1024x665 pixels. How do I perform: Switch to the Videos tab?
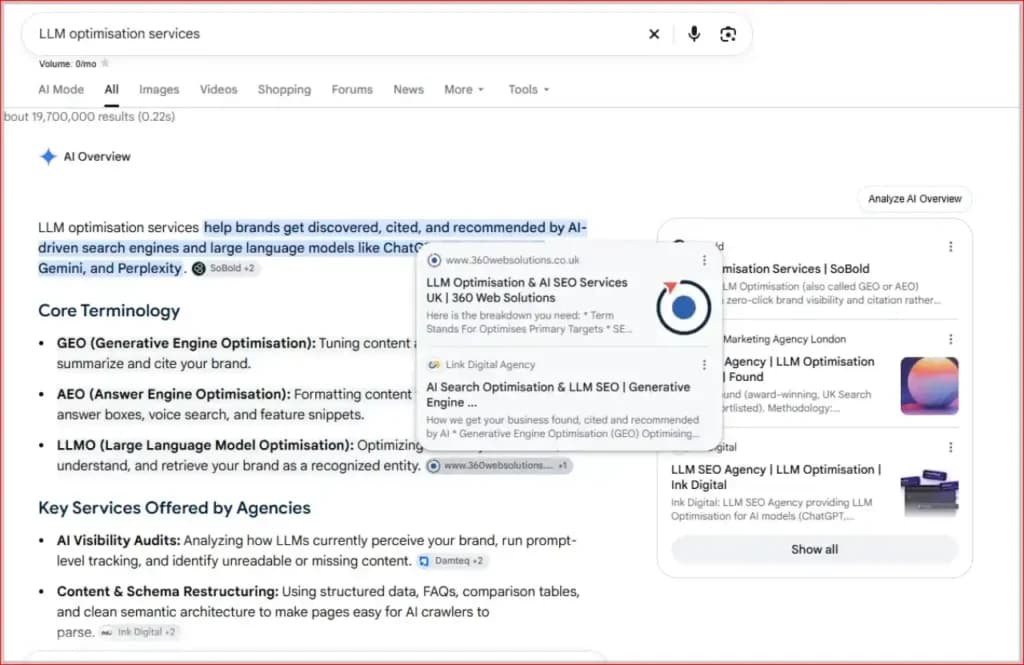click(x=218, y=89)
